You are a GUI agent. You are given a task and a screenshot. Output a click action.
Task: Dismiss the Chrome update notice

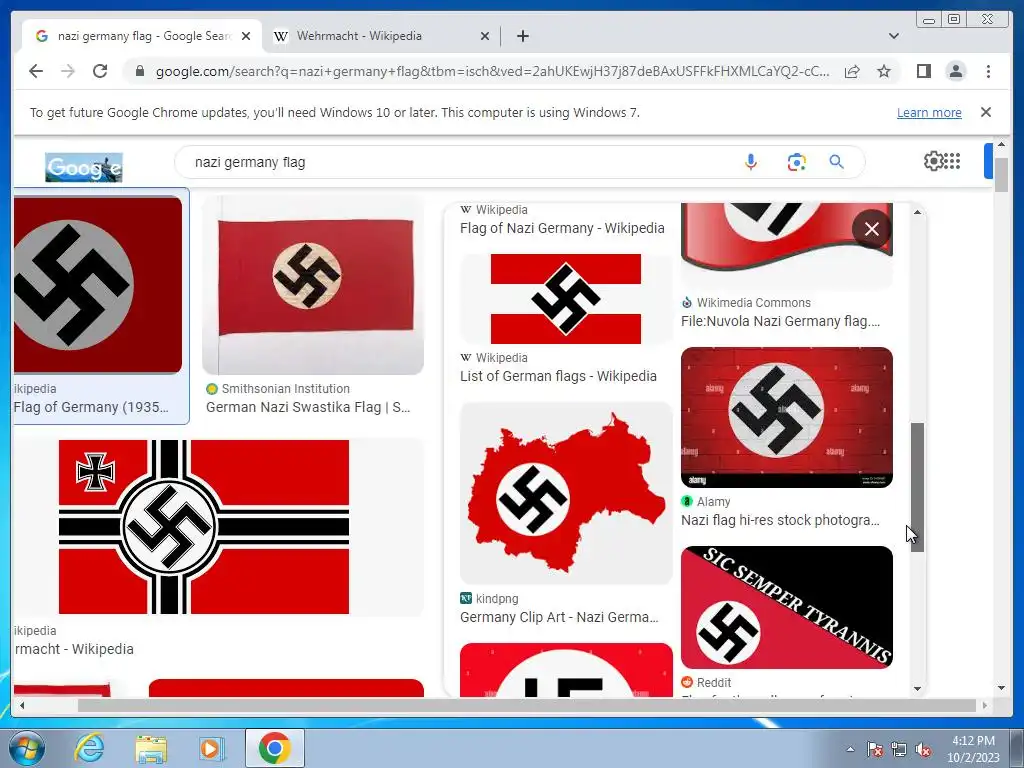pyautogui.click(x=986, y=112)
